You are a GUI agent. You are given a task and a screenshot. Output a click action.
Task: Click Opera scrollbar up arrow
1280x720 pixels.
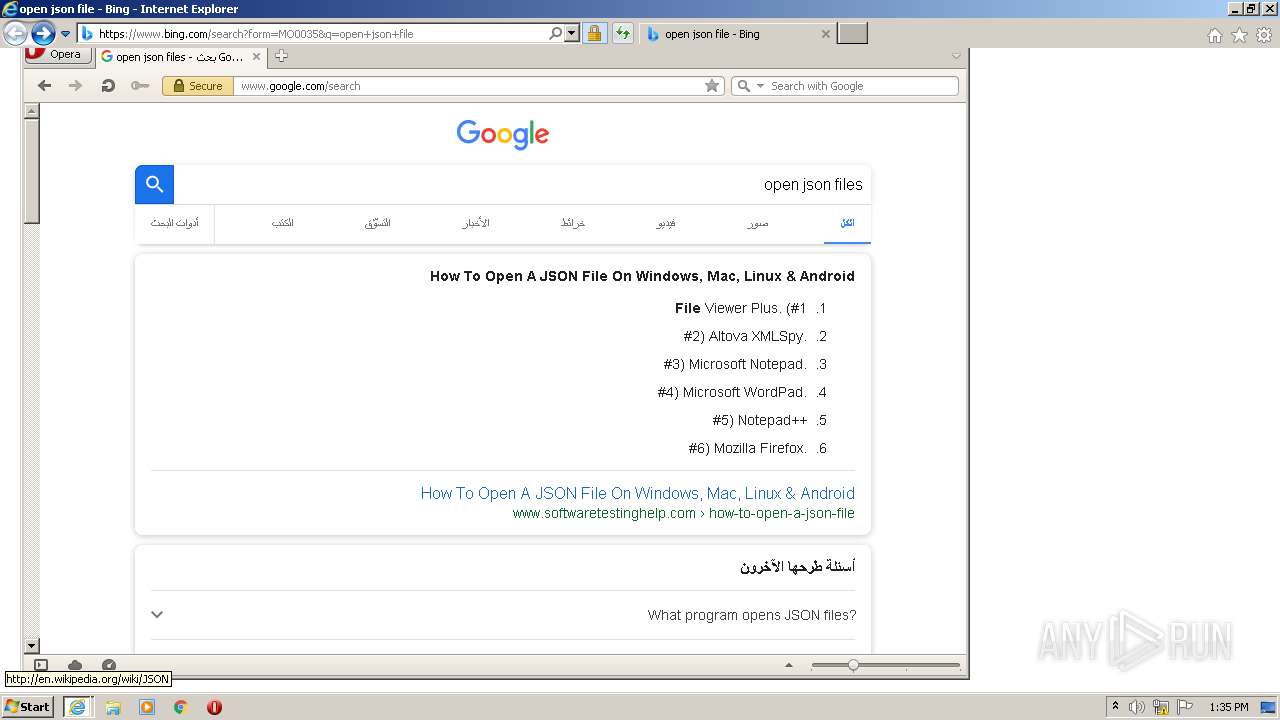click(x=31, y=112)
